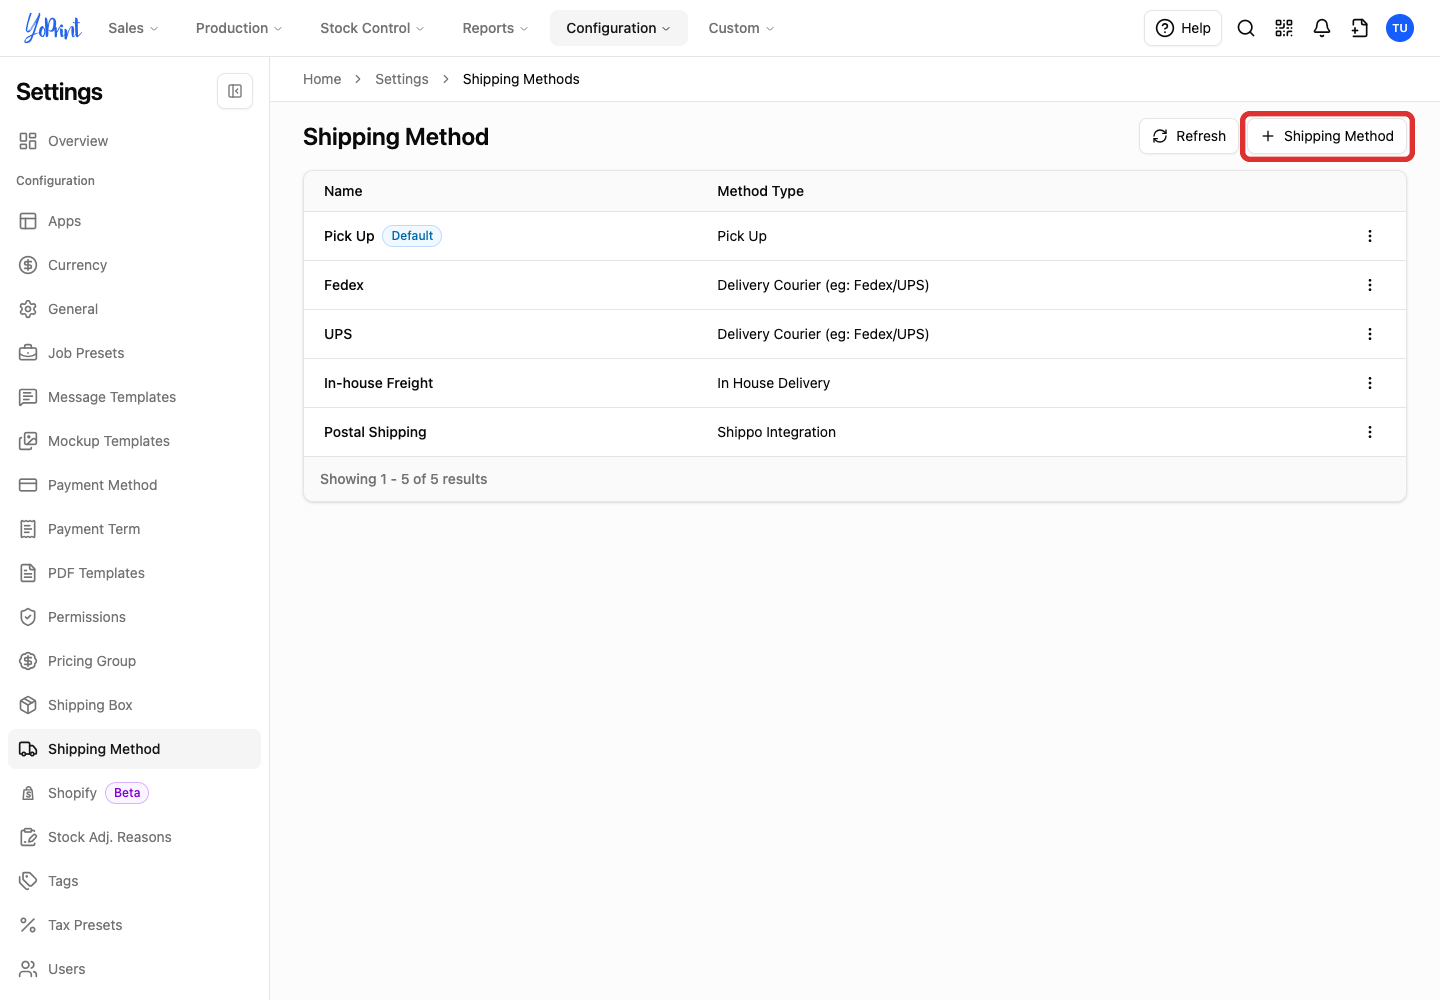Screen dimensions: 1440x1000
Task: Click the Help button
Action: click(1183, 28)
